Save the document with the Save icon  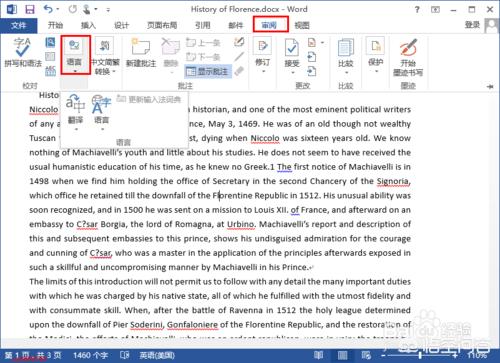click(30, 9)
